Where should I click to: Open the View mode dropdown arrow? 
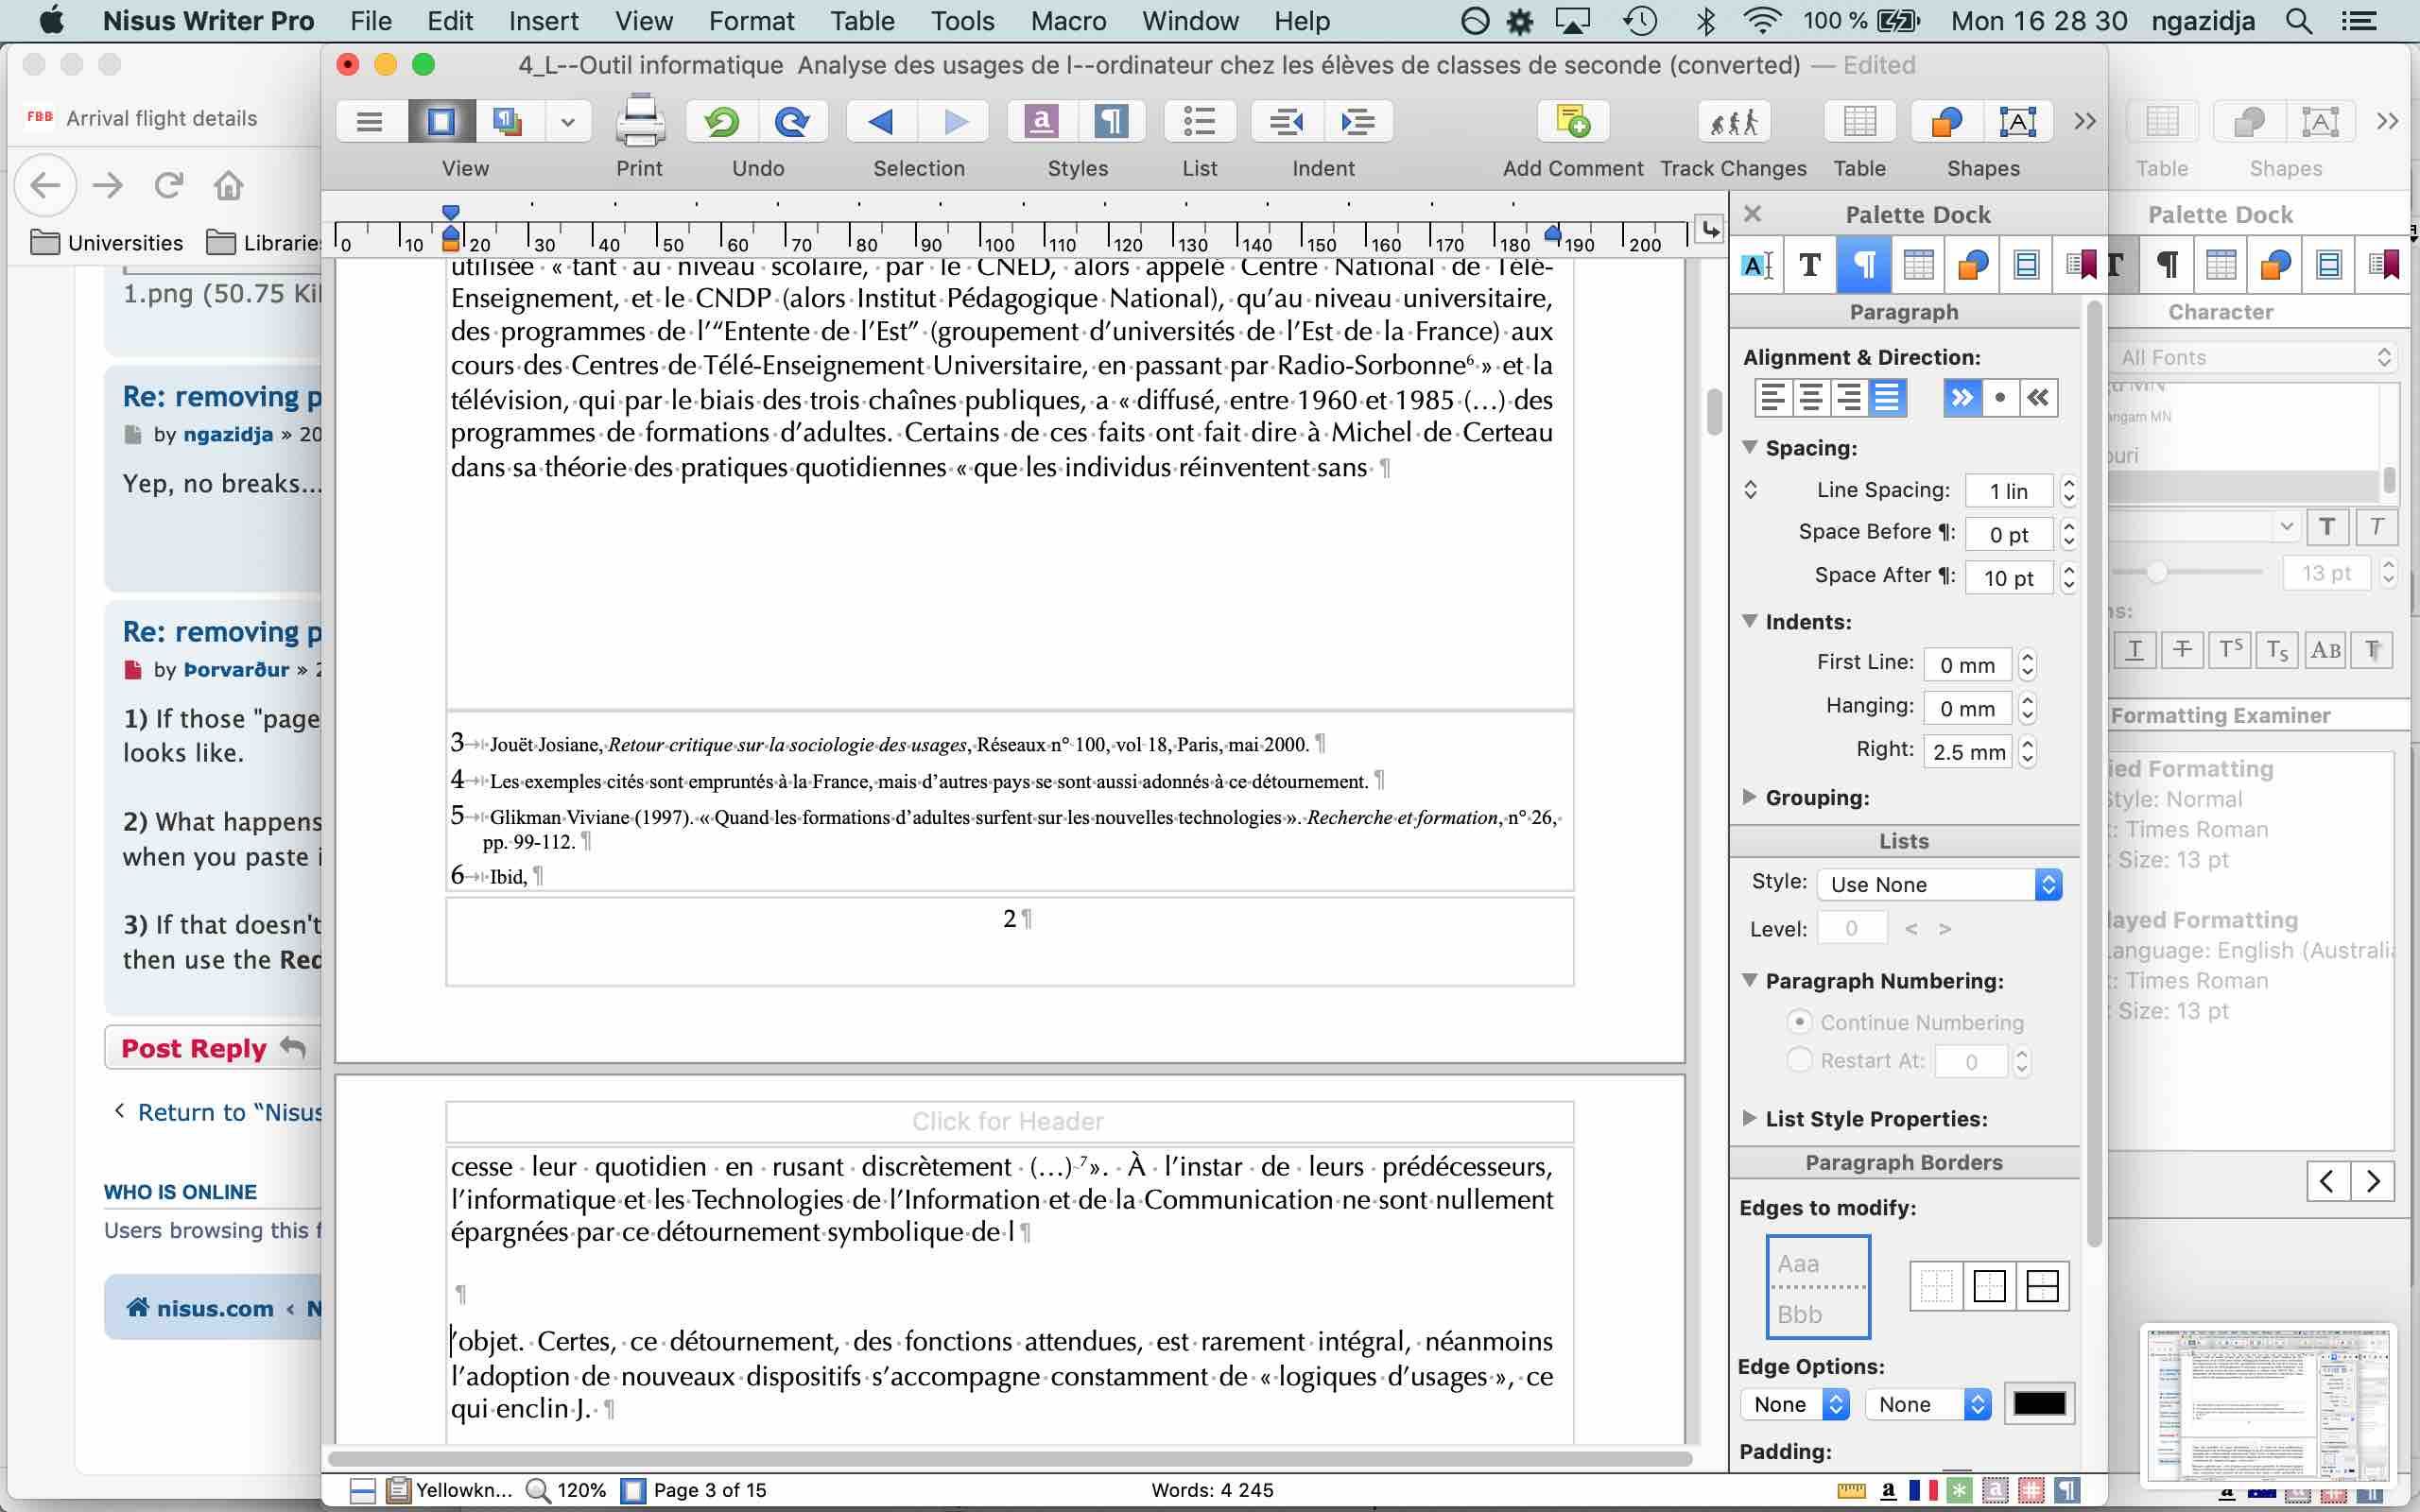[x=567, y=122]
